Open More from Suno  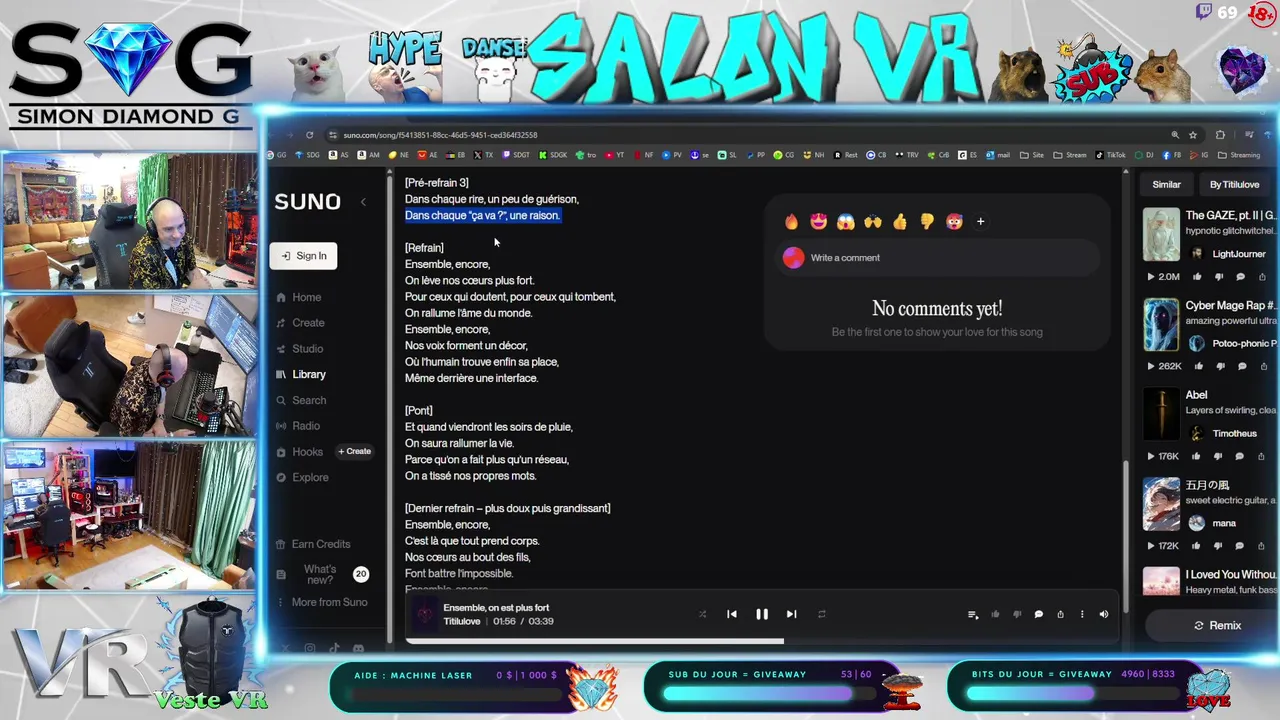pos(321,602)
